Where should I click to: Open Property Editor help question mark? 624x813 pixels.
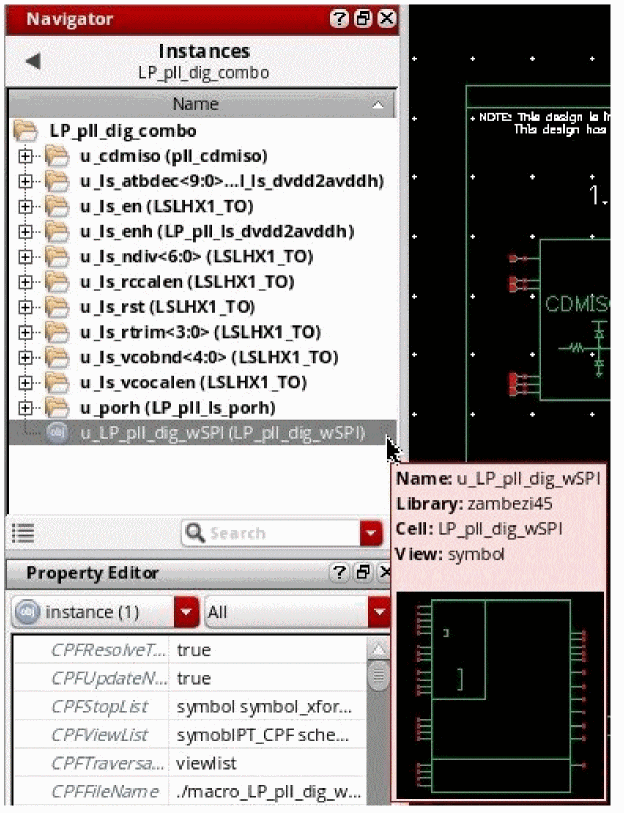pyautogui.click(x=340, y=573)
